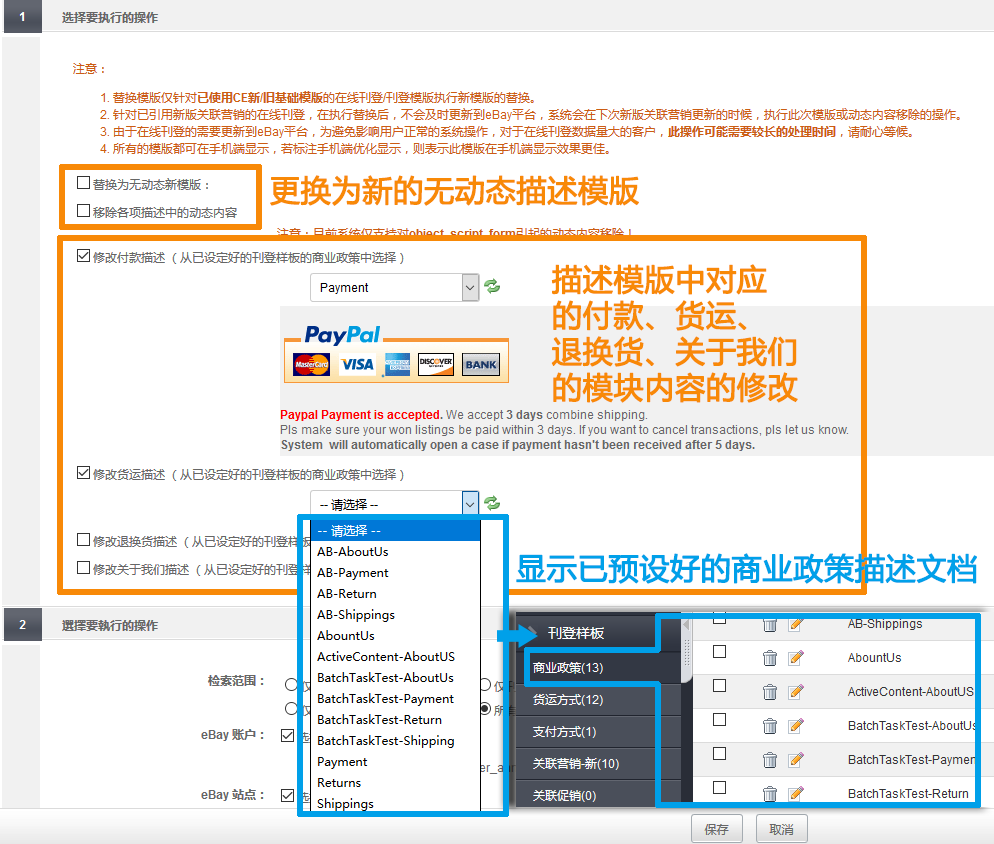The width and height of the screenshot is (994, 844).
Task: Click the sidebar panel resize handle
Action: [687, 652]
